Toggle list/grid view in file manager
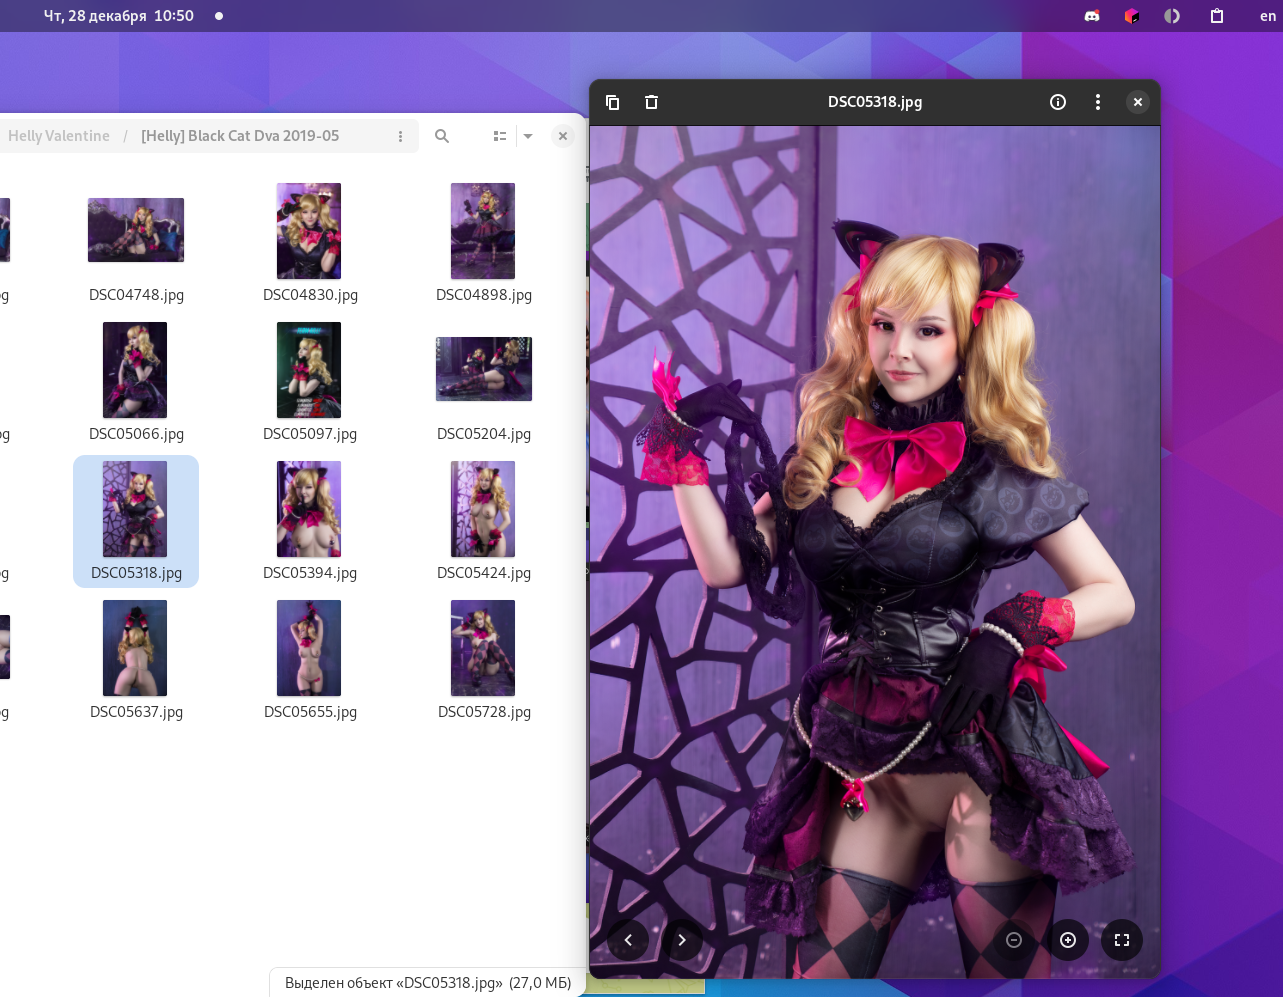 click(x=500, y=136)
